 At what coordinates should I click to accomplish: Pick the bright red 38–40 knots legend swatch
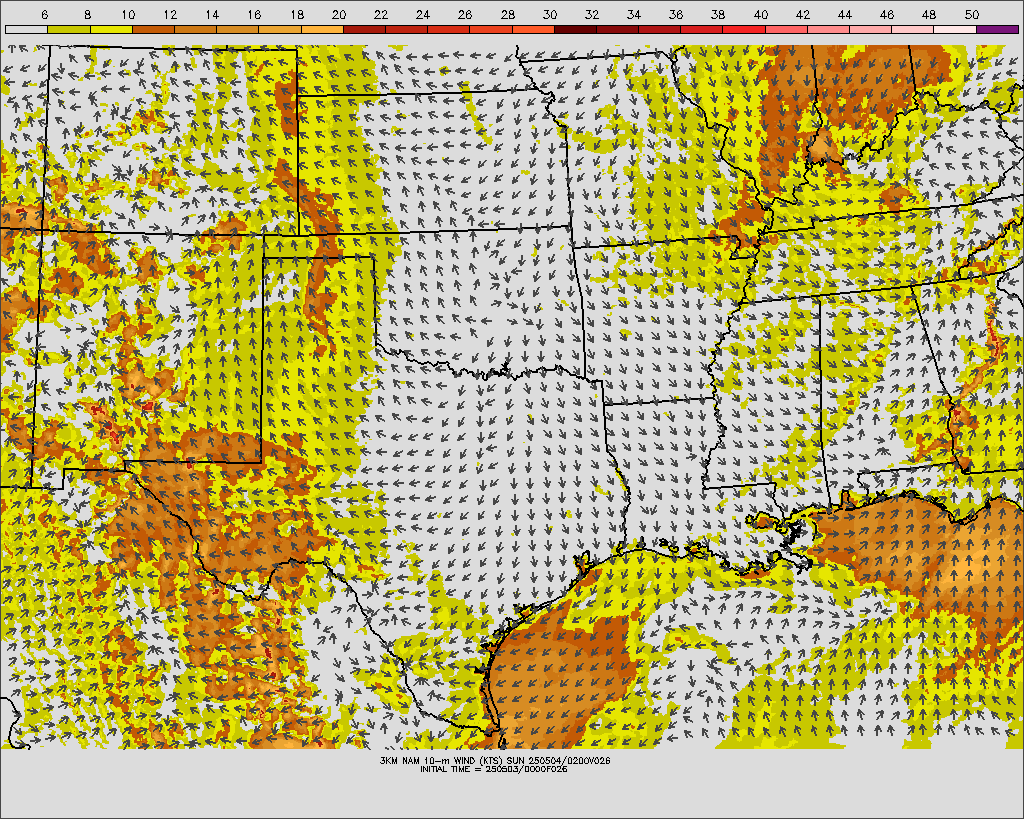pos(744,29)
